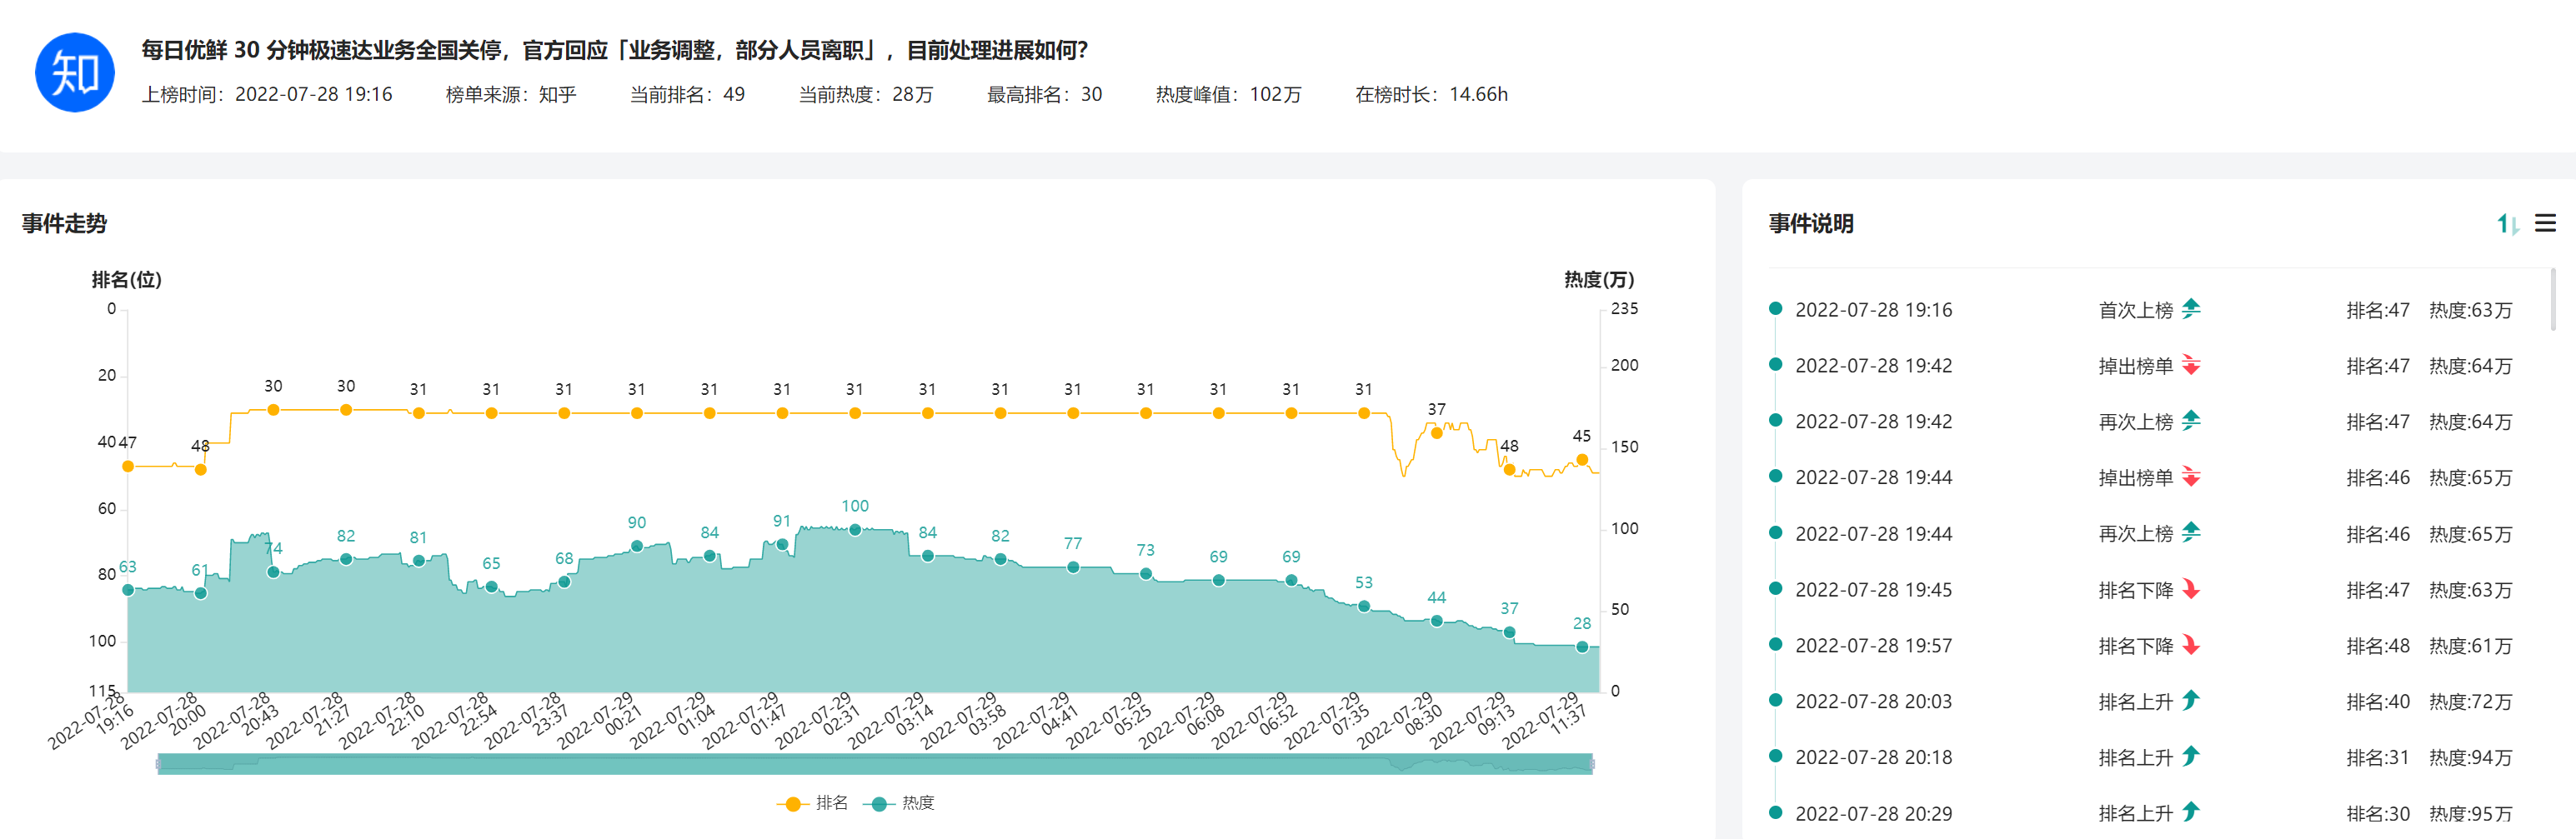Click the 排名下降 arrow at 19:45
2576x839 pixels.
click(x=2191, y=589)
